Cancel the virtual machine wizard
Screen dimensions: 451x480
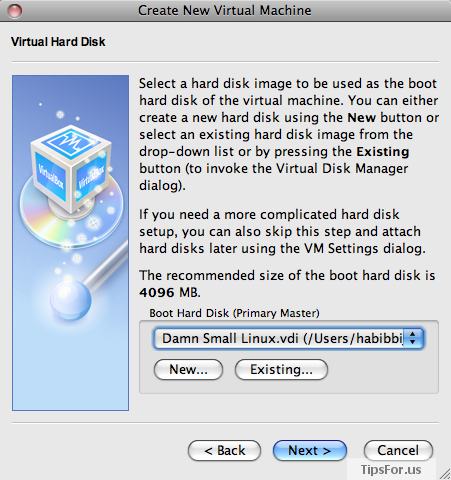click(398, 451)
